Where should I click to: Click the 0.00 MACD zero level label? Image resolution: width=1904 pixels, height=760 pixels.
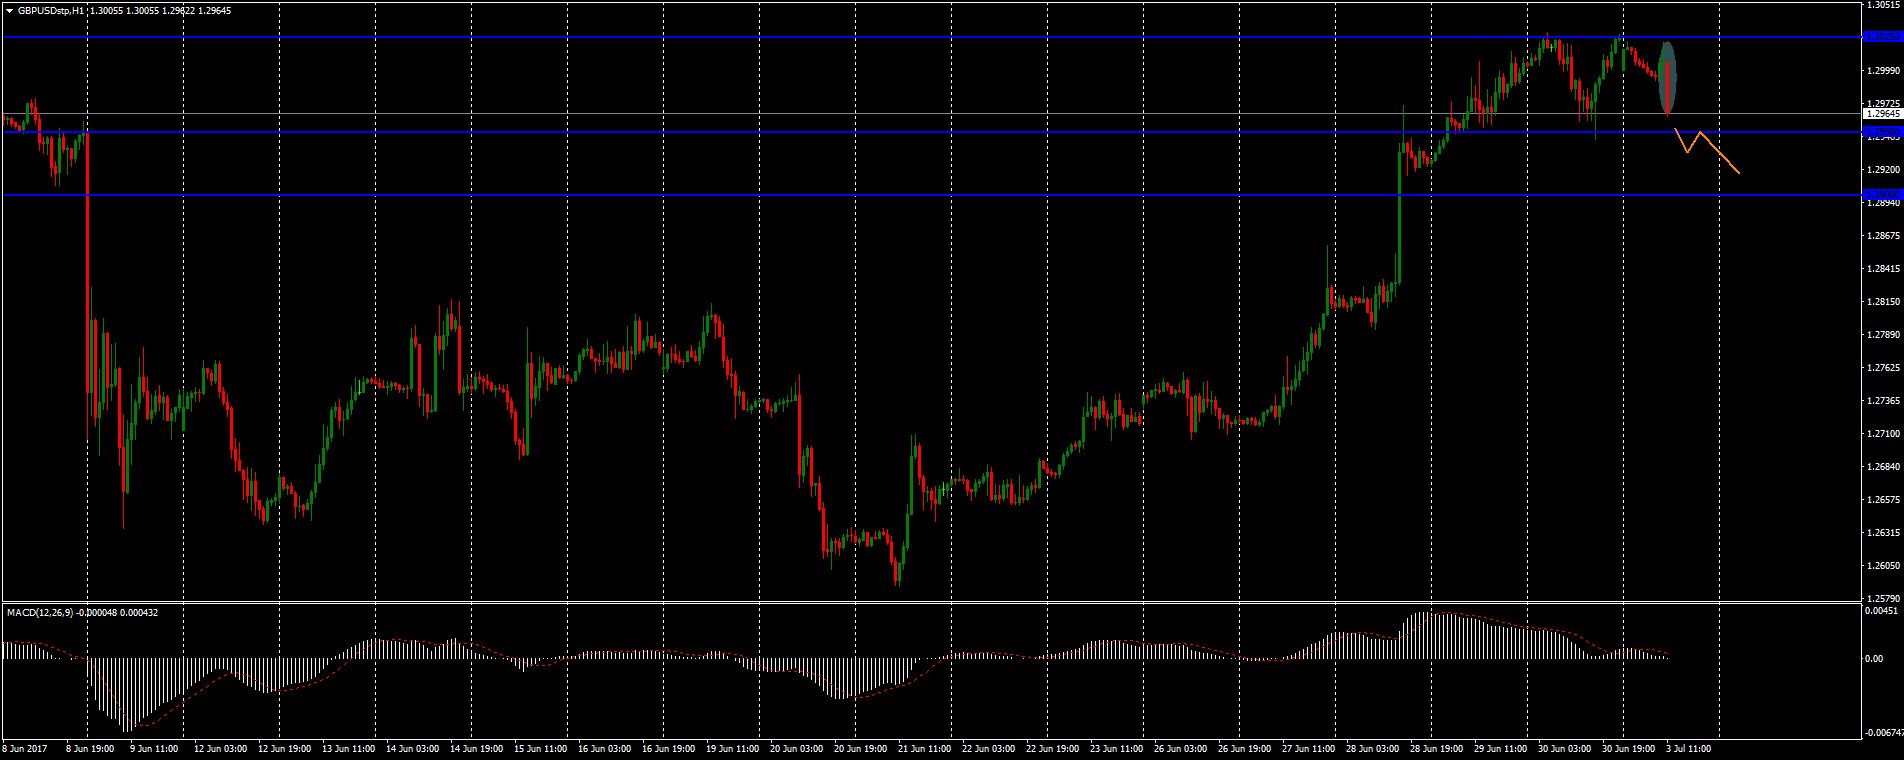(x=1874, y=658)
